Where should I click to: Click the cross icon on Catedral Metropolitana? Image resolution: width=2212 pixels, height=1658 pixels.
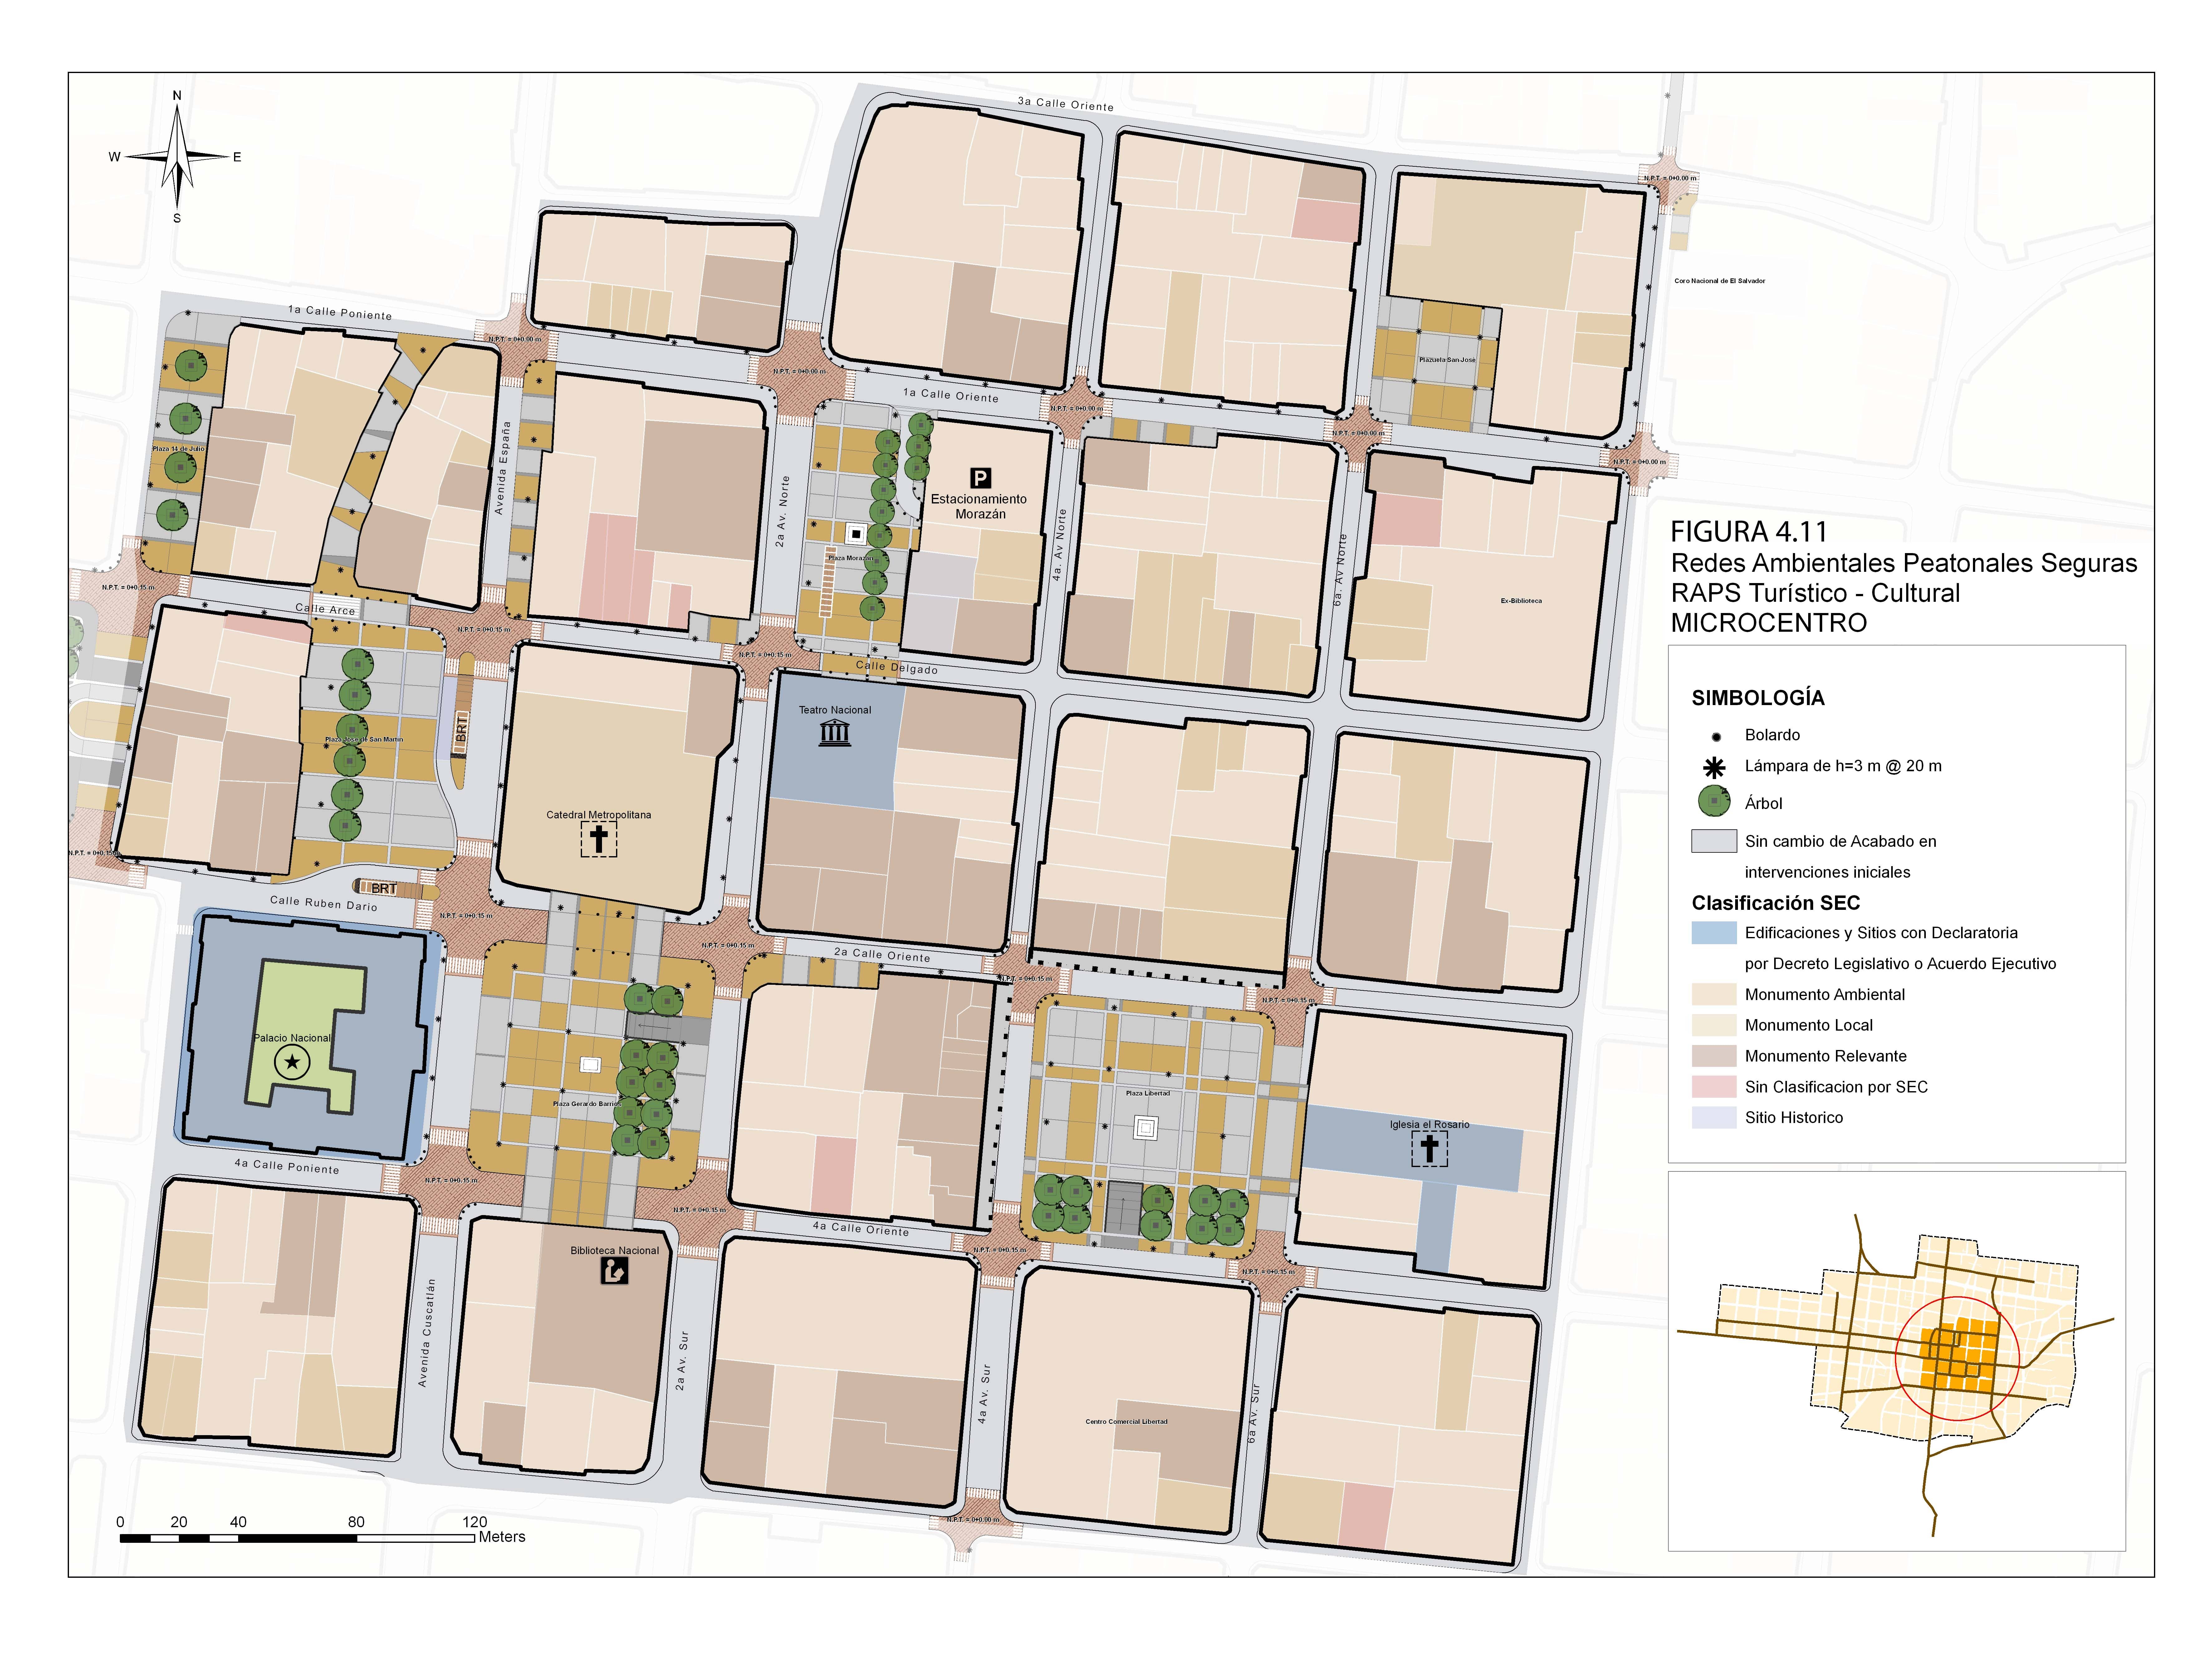599,839
